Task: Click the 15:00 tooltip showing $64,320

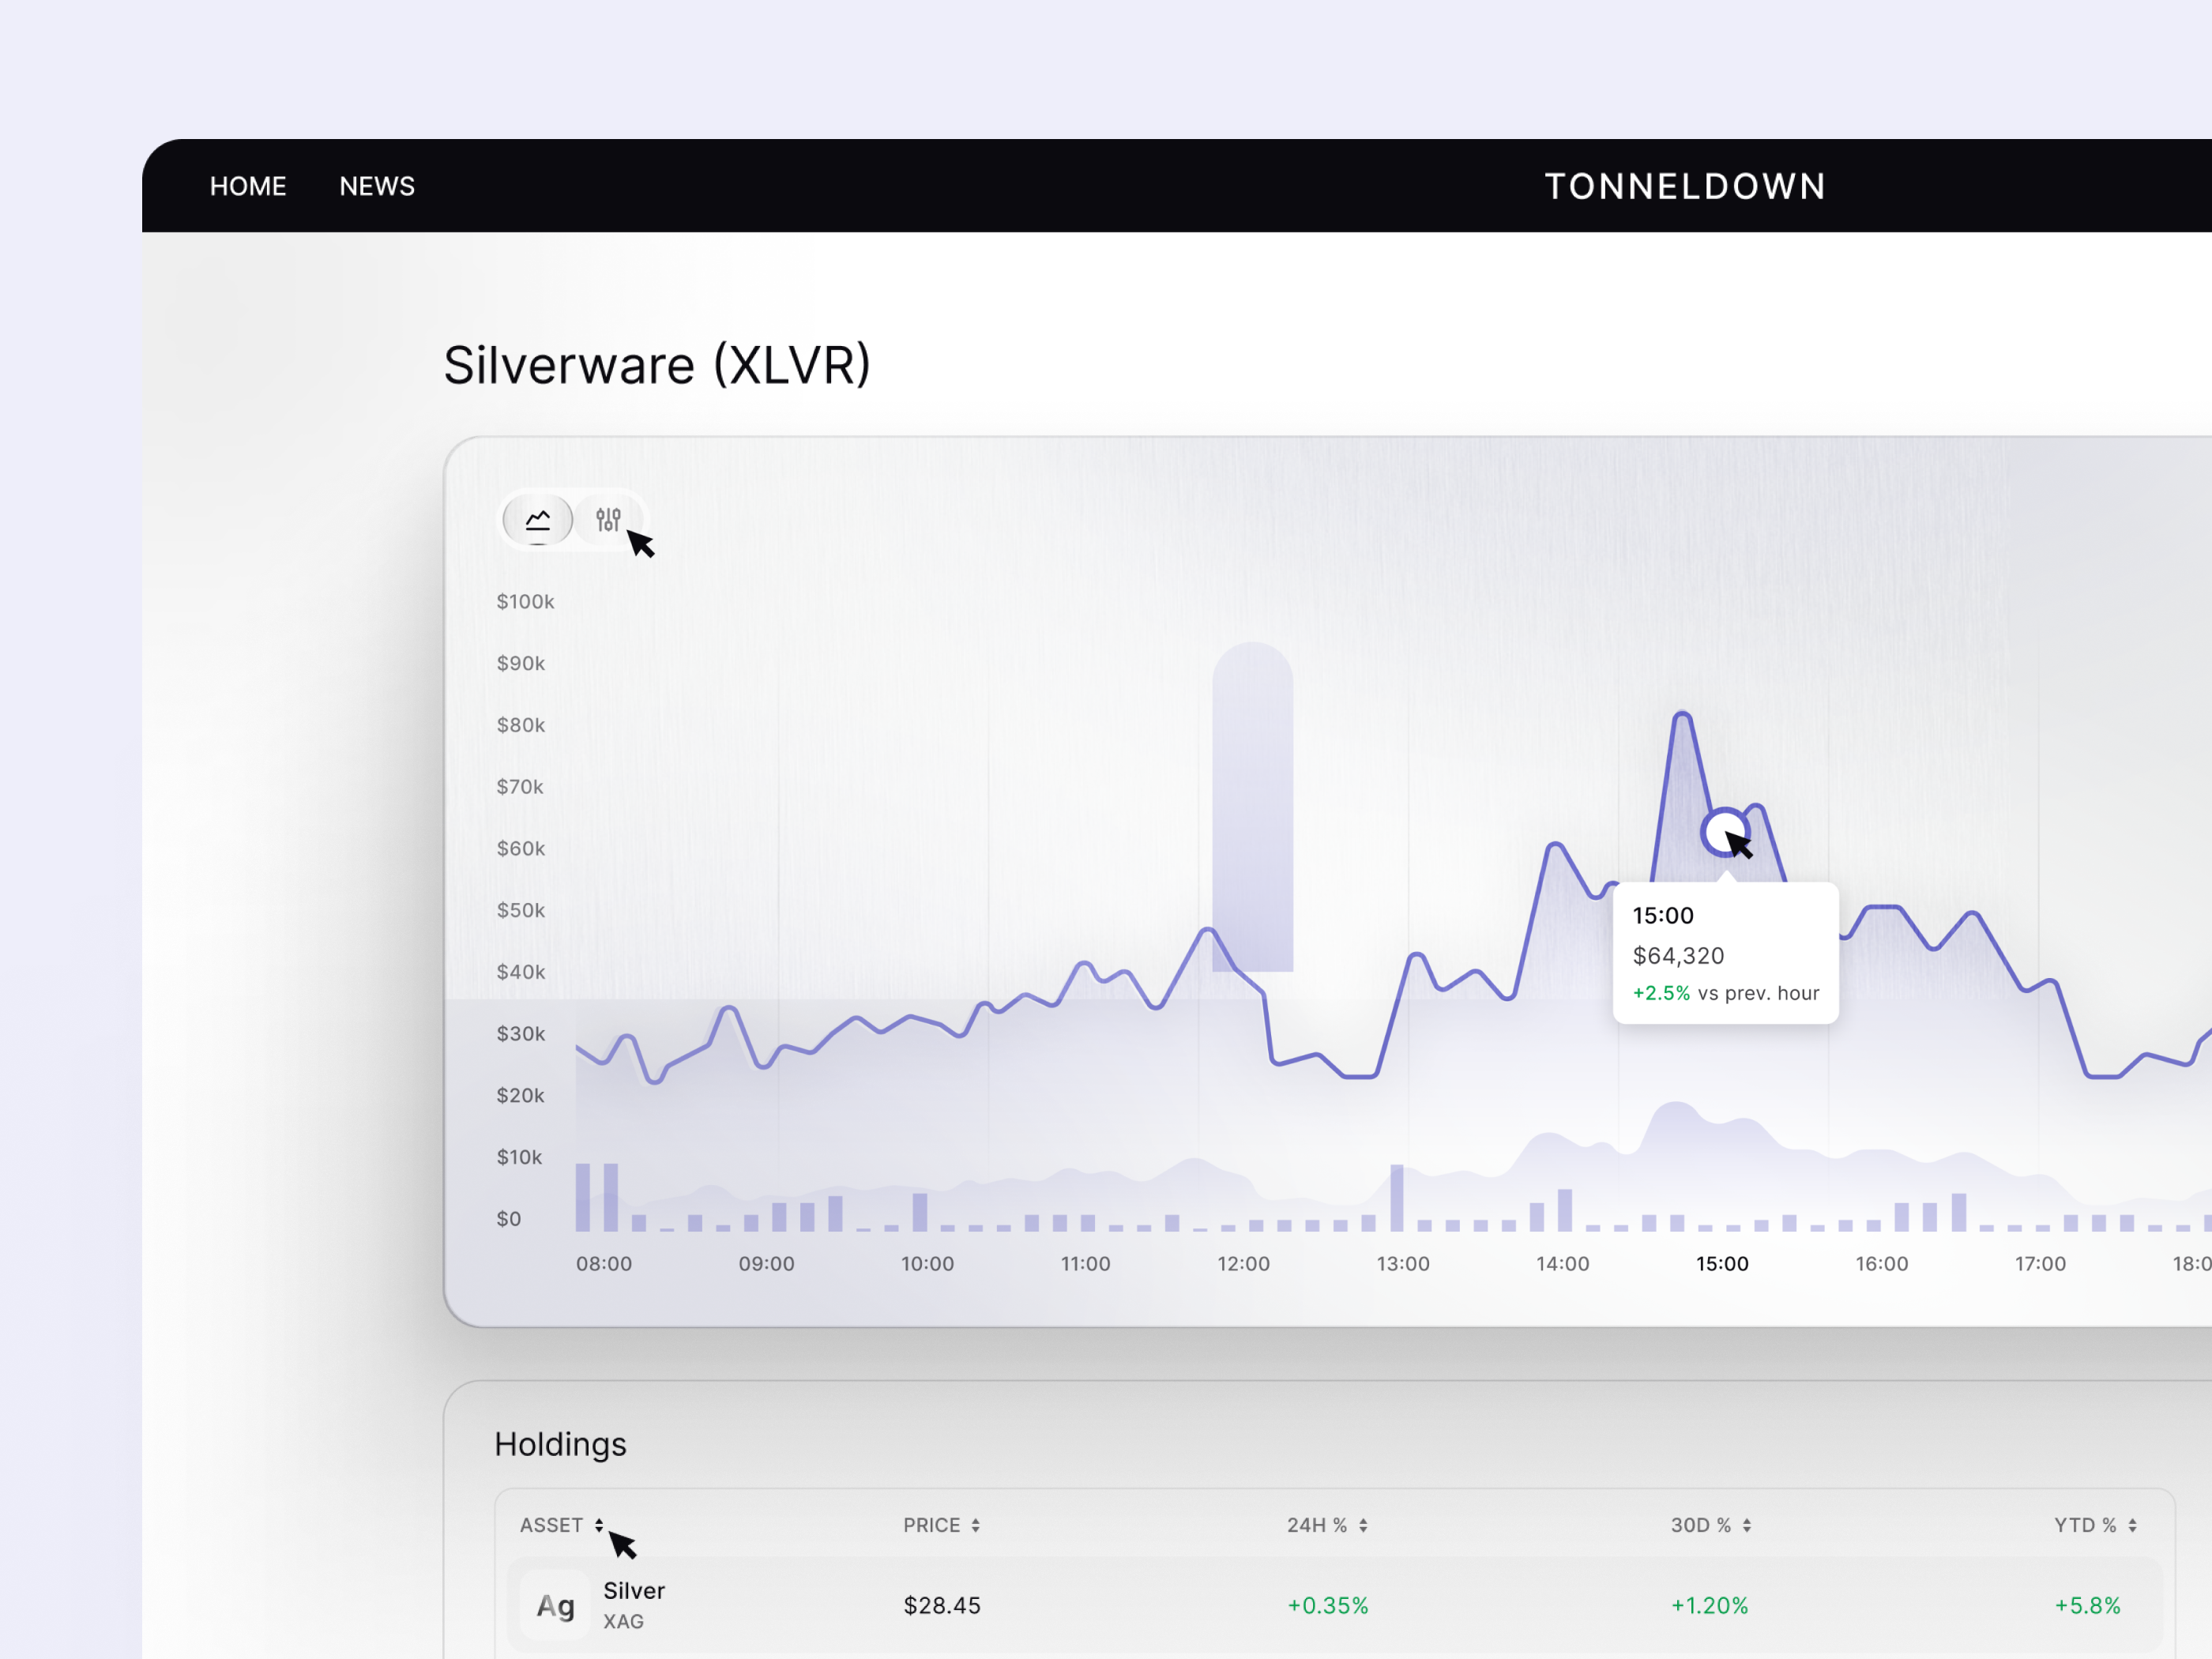Action: coord(1726,952)
